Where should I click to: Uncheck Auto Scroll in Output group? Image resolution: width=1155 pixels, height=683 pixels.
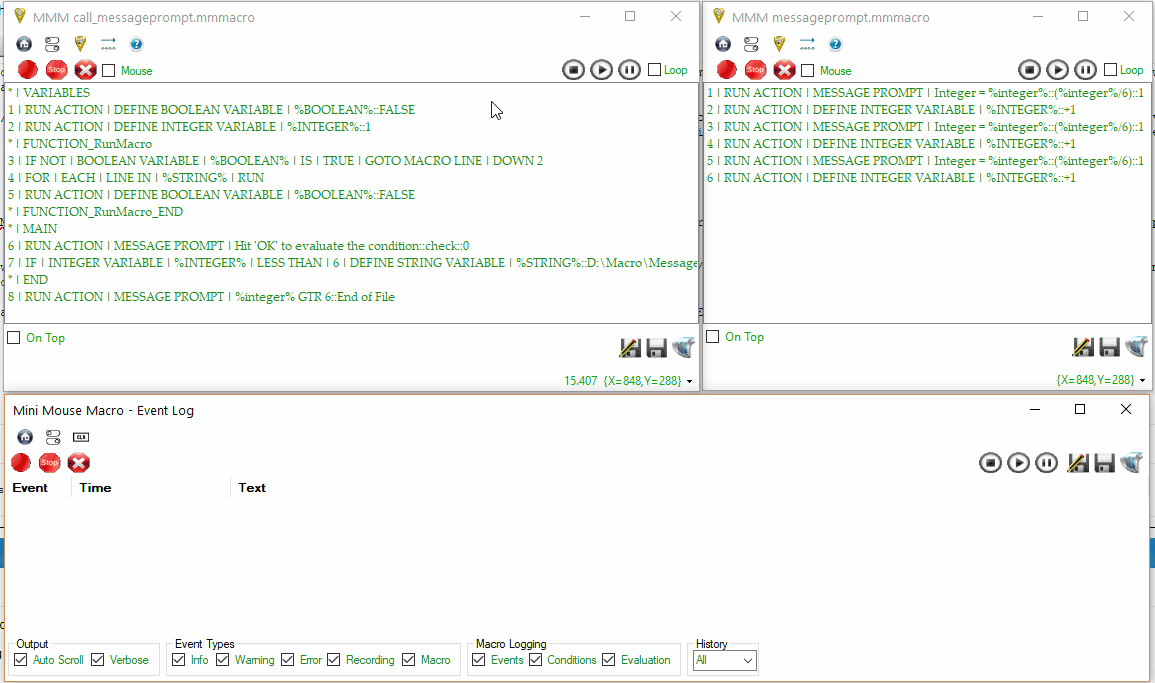click(x=21, y=659)
